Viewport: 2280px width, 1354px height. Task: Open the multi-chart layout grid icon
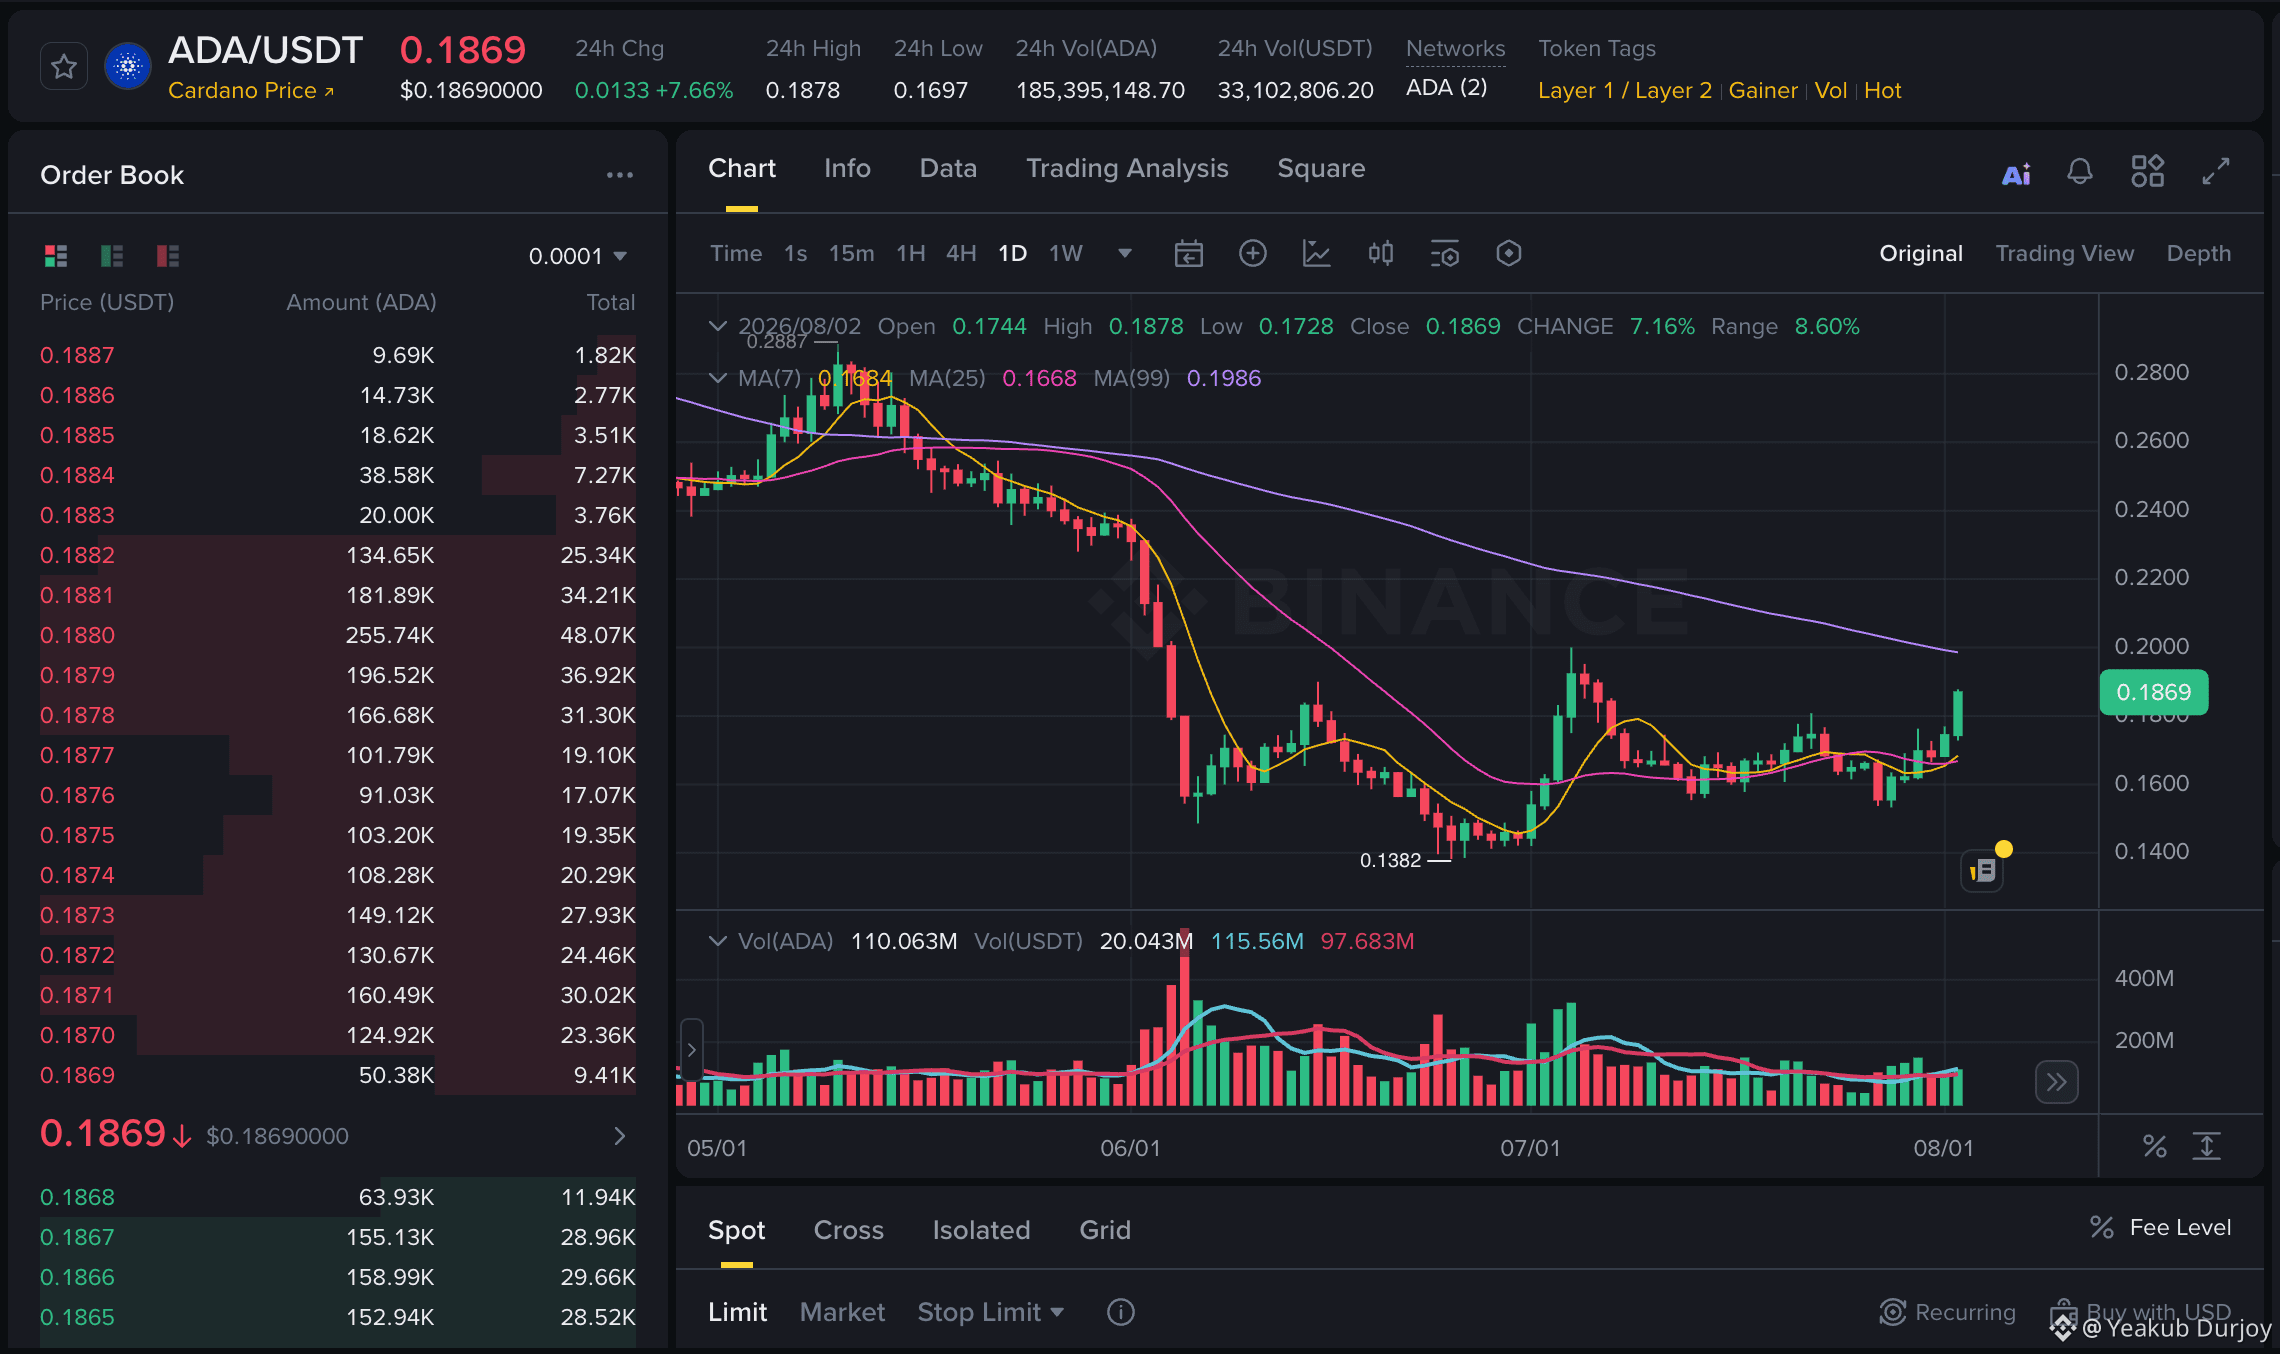2148,171
